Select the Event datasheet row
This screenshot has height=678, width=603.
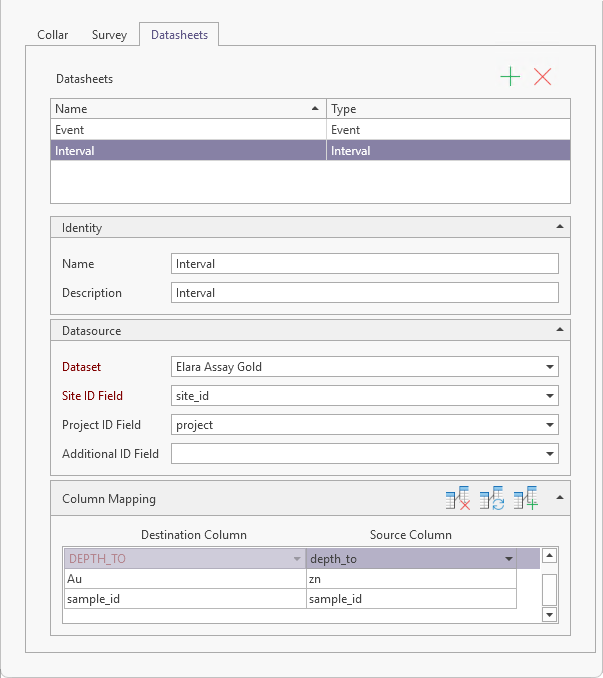[190, 130]
